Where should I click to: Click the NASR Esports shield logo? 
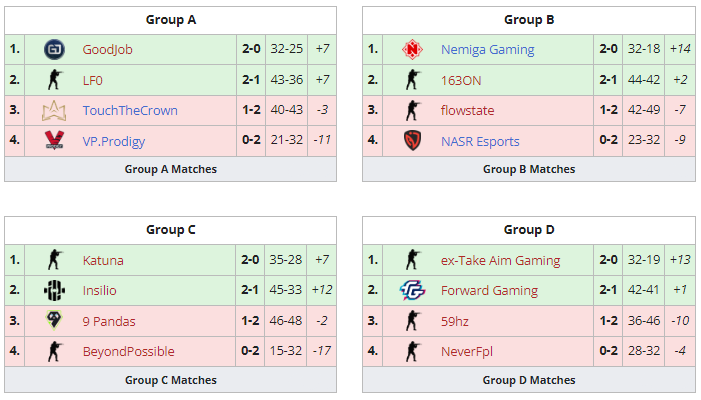[412, 141]
